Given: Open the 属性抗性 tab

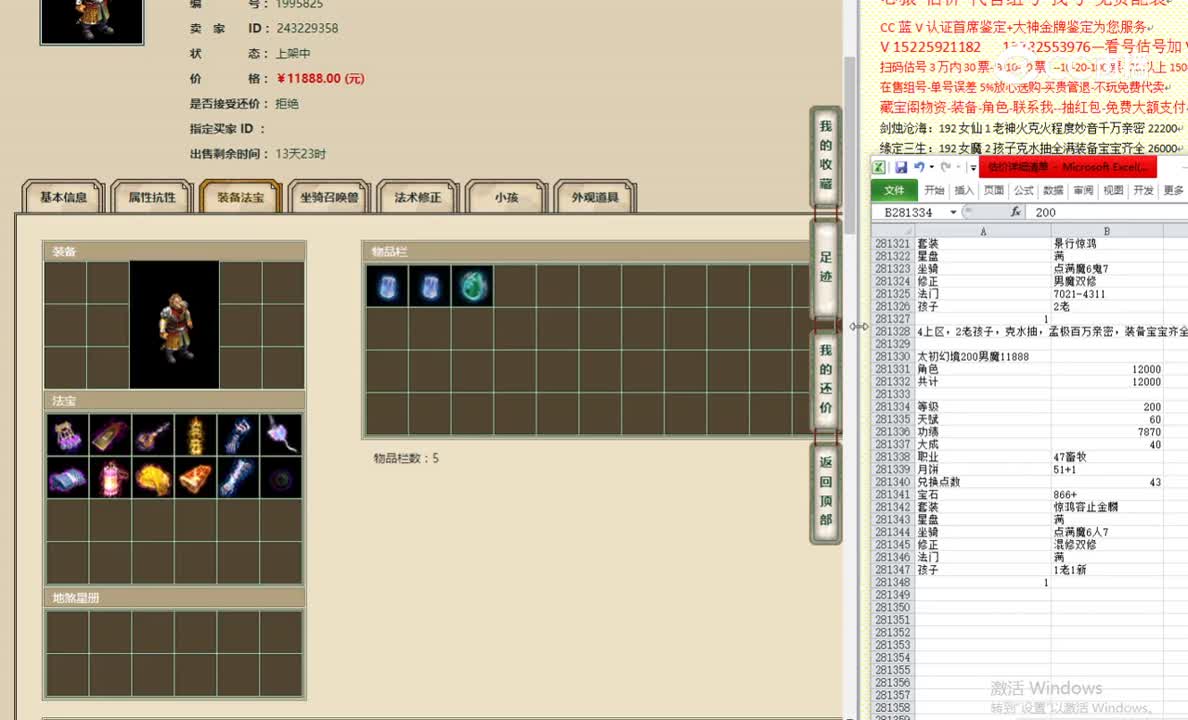Looking at the screenshot, I should coord(152,197).
